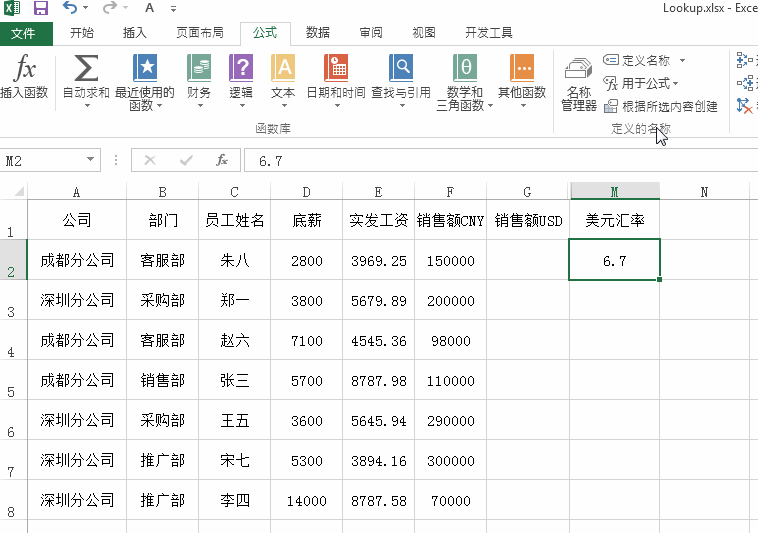Switch to the 开始 tab
The height and width of the screenshot is (533, 758).
(82, 32)
